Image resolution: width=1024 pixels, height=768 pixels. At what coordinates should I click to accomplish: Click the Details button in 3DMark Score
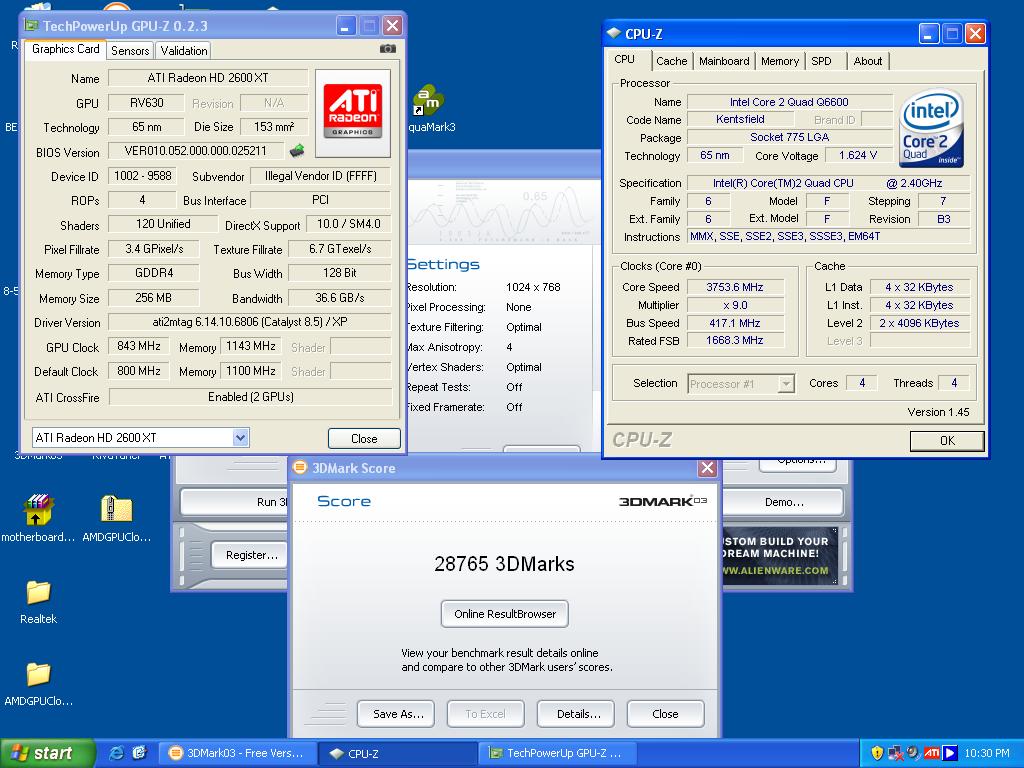578,714
